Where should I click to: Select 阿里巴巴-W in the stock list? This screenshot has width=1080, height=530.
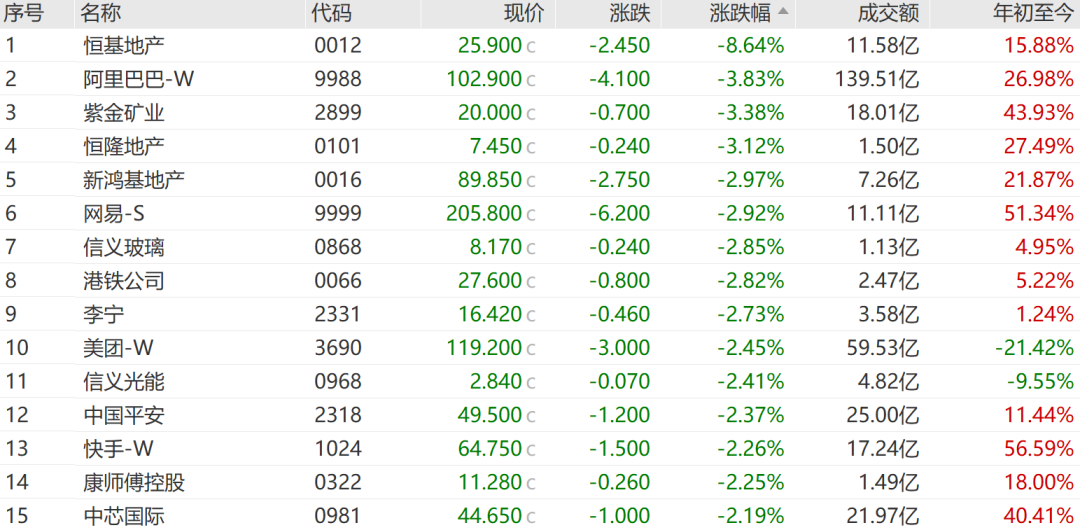pyautogui.click(x=138, y=79)
